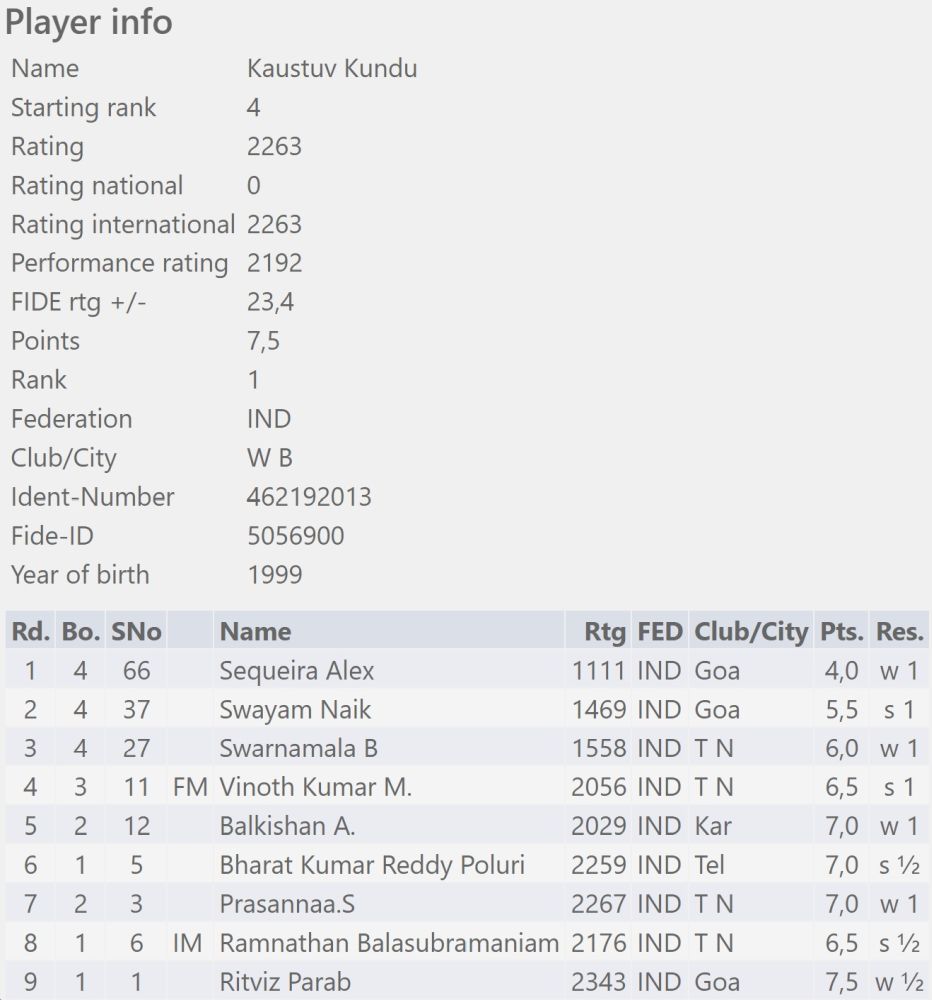Select opponent Vinoth Kumar M.
This screenshot has height=1000, width=932.
tap(315, 788)
